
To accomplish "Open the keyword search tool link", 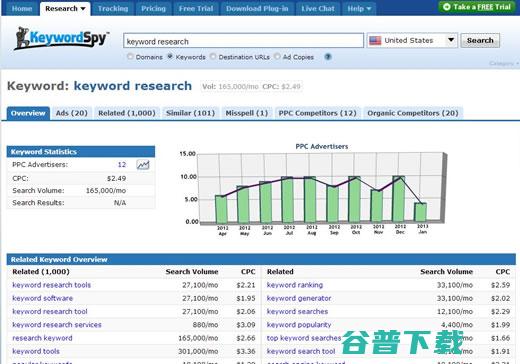I will click(x=301, y=351).
